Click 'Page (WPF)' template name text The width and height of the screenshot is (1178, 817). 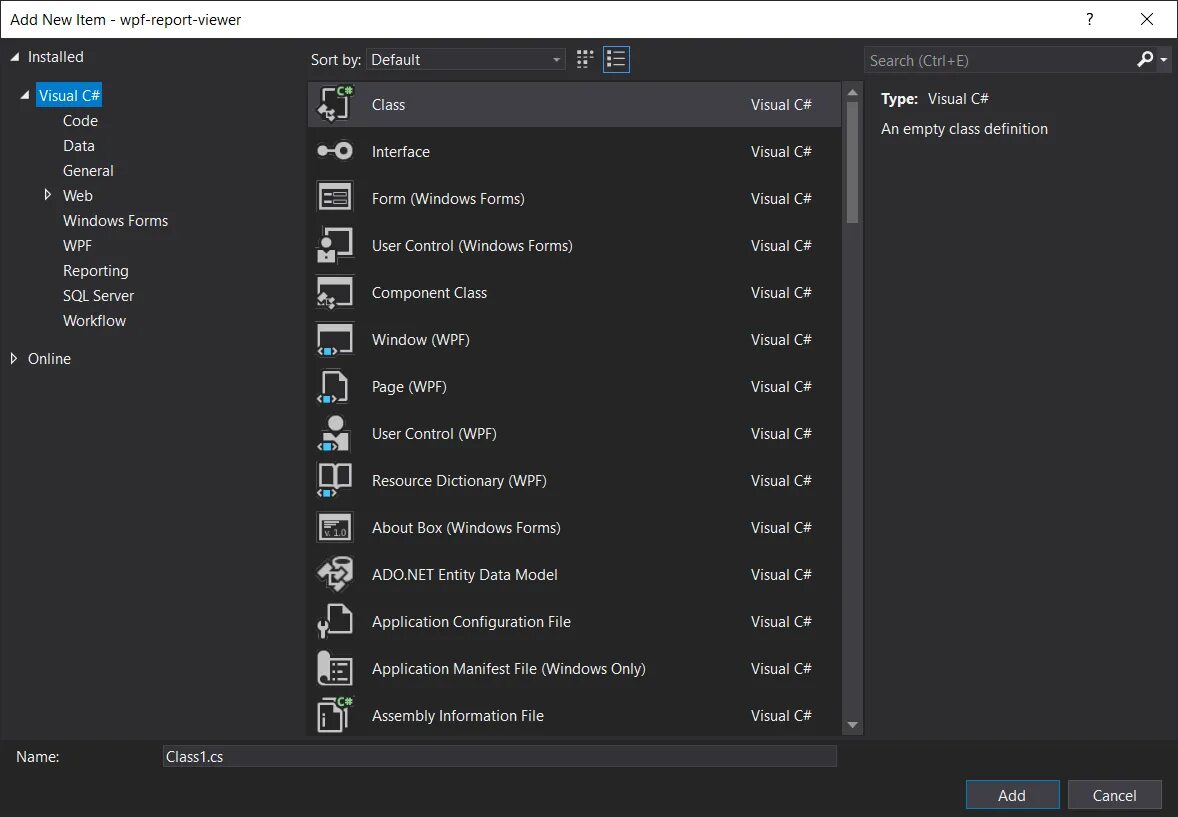(409, 386)
